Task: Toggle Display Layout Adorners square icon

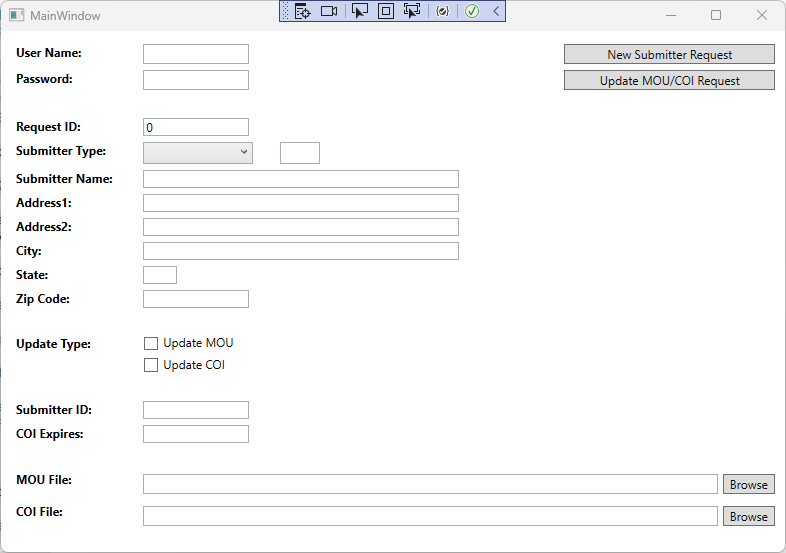Action: [x=386, y=12]
